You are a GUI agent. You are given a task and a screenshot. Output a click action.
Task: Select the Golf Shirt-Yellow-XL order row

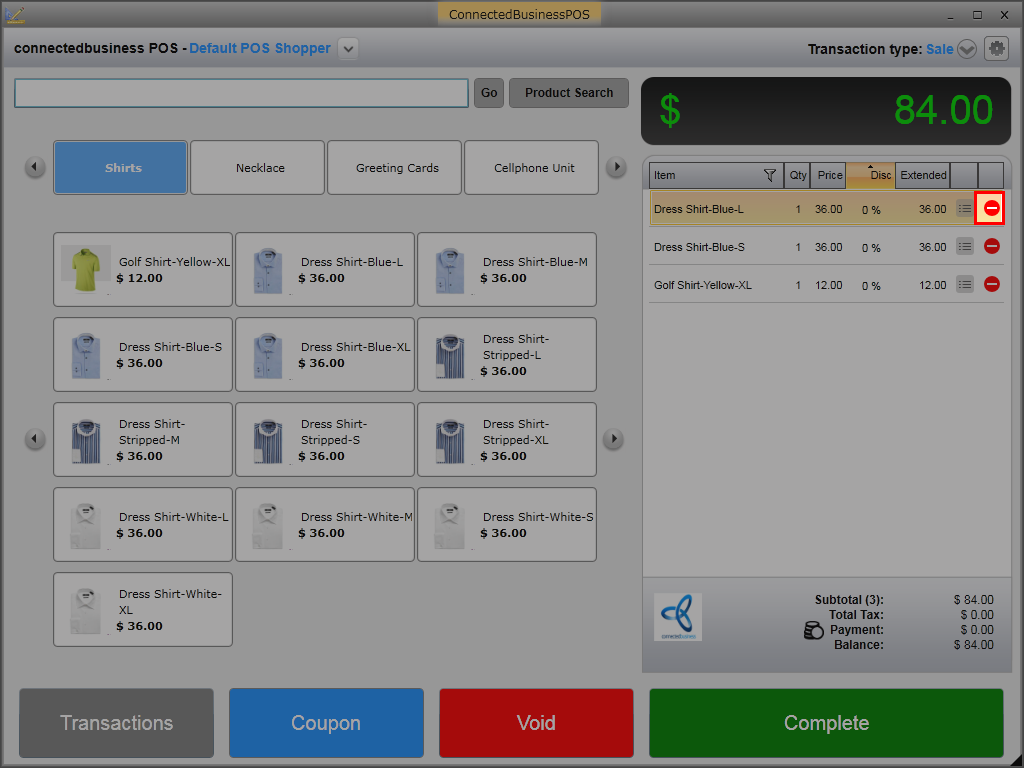(x=826, y=285)
